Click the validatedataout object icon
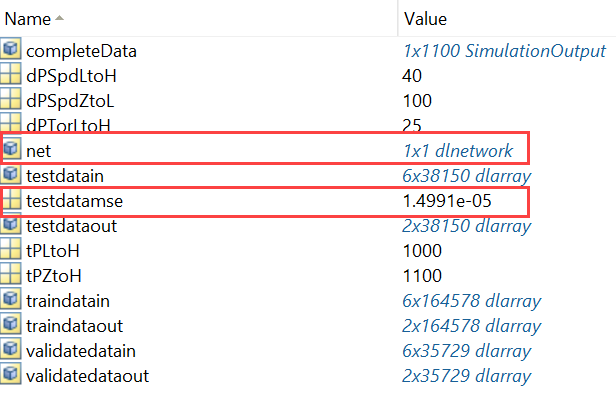 point(11,374)
